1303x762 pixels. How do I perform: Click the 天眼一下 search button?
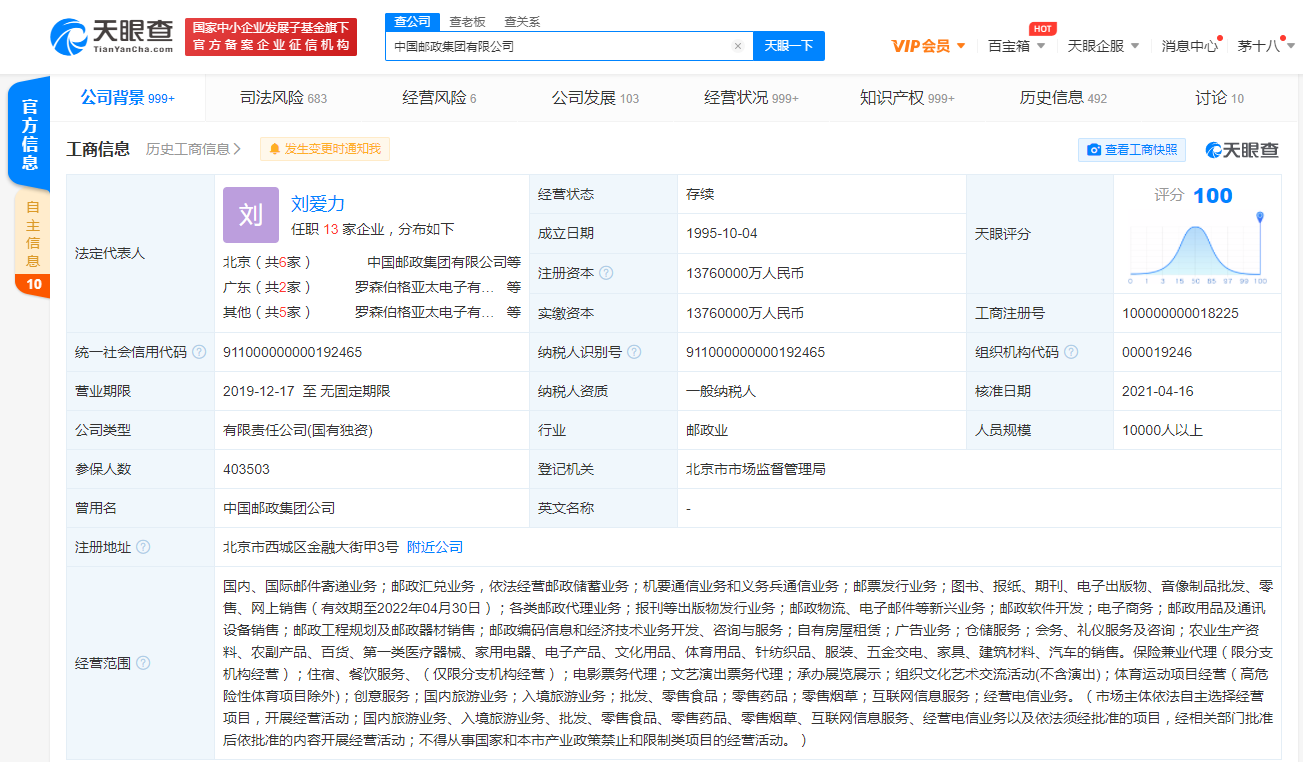(x=789, y=46)
